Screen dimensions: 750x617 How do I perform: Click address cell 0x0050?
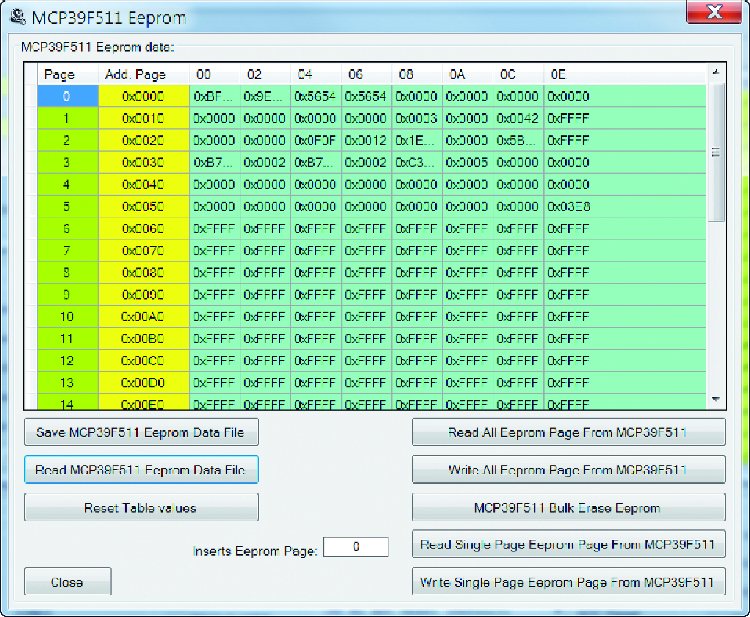click(143, 207)
